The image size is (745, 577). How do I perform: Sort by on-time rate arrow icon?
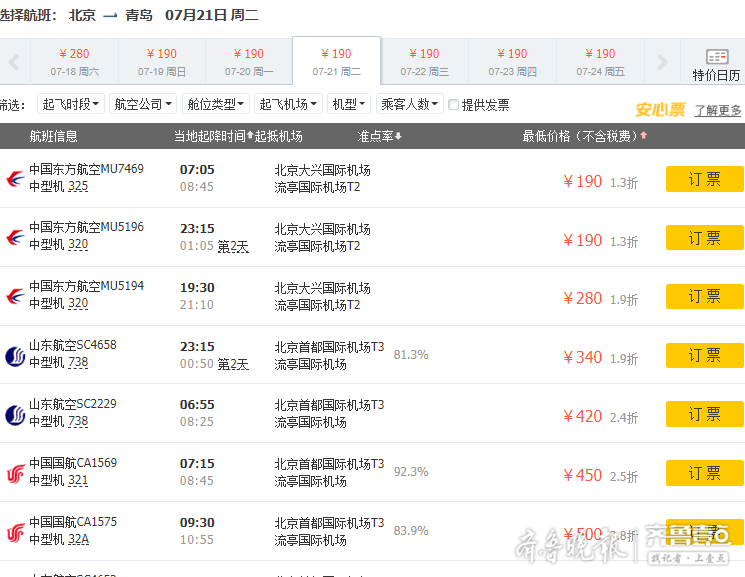(x=399, y=136)
